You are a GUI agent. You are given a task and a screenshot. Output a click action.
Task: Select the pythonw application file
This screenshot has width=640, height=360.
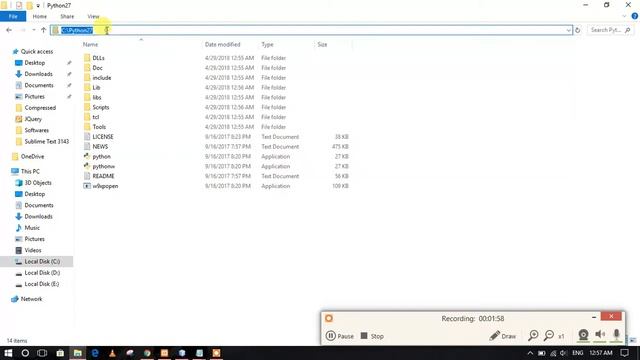point(103,166)
